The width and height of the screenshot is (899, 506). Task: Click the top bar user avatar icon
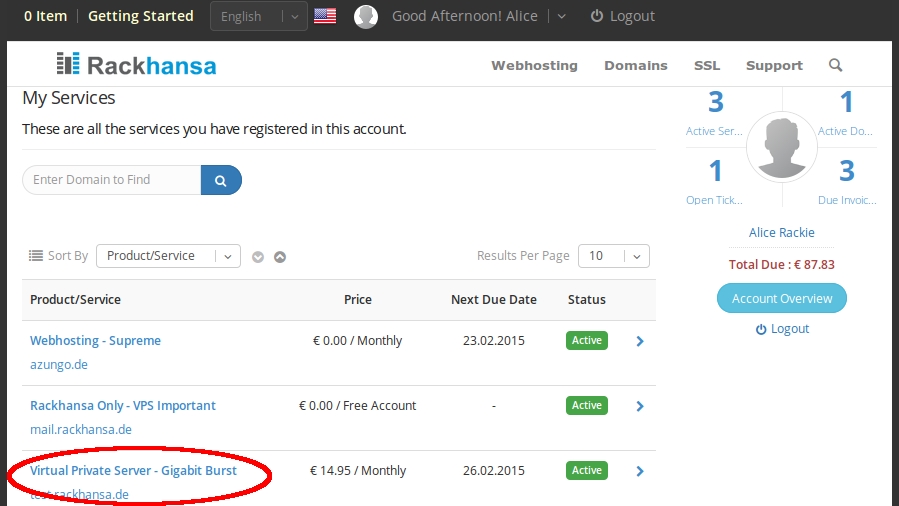[x=366, y=17]
